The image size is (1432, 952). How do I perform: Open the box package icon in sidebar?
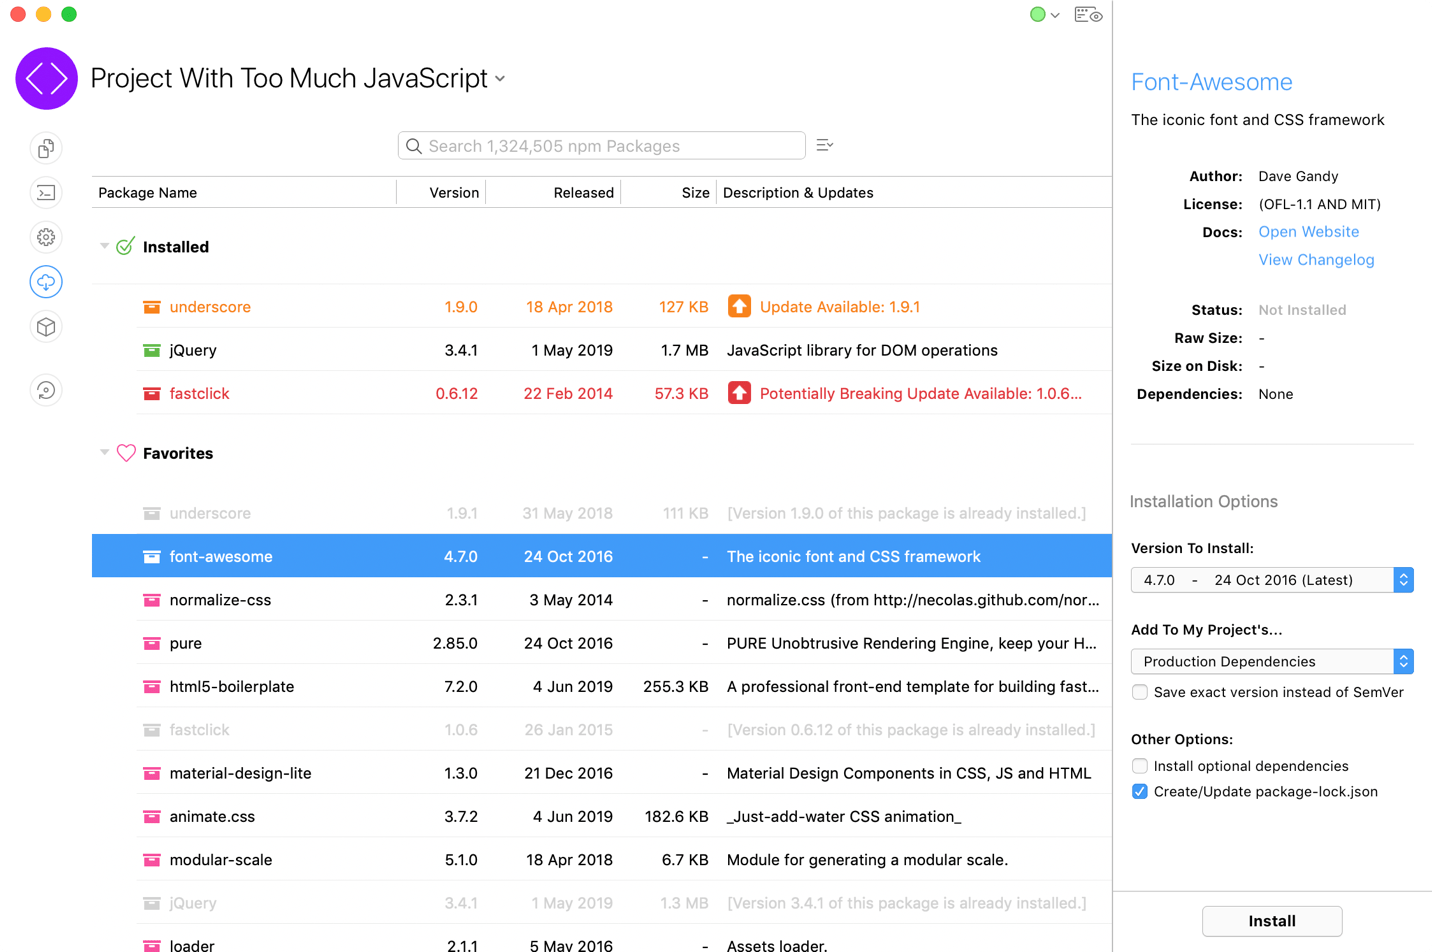[x=46, y=327]
